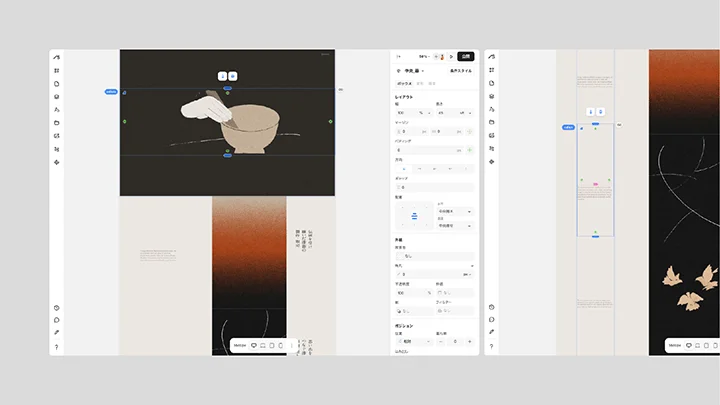720x405 pixels.
Task: Select tablet breakpoint icon in left window toolbar
Action: tap(272, 345)
